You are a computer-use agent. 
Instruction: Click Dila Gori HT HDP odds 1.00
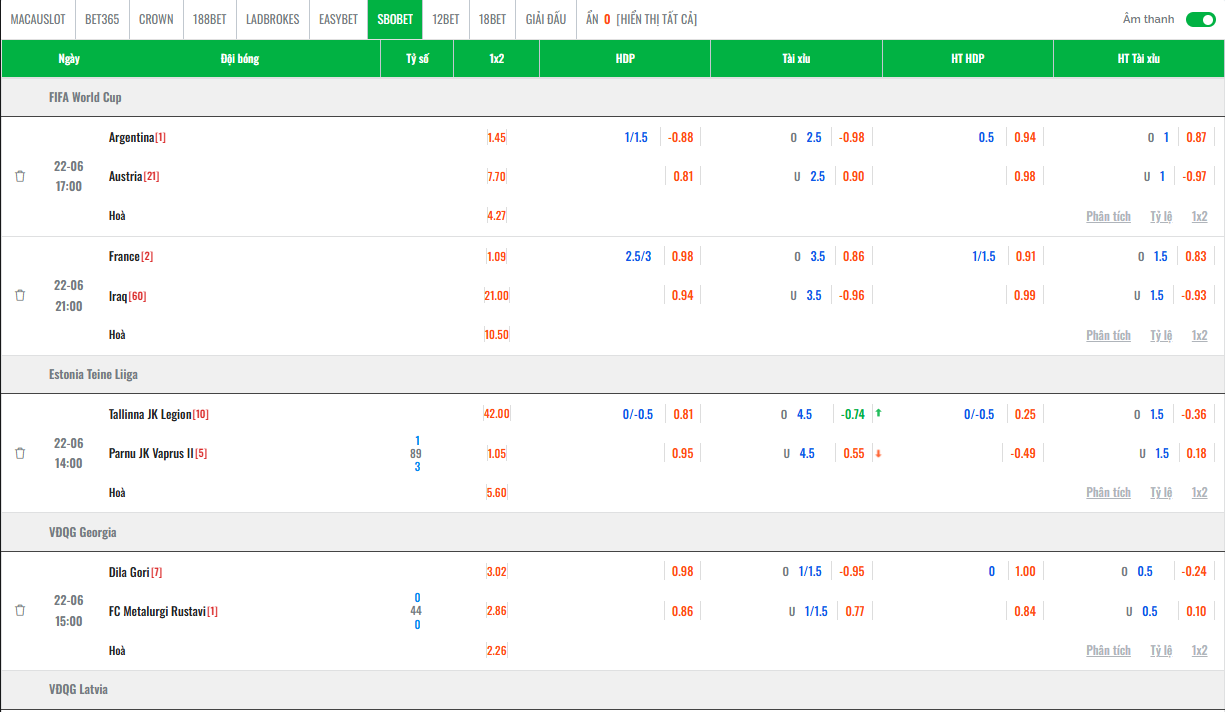pos(1025,572)
